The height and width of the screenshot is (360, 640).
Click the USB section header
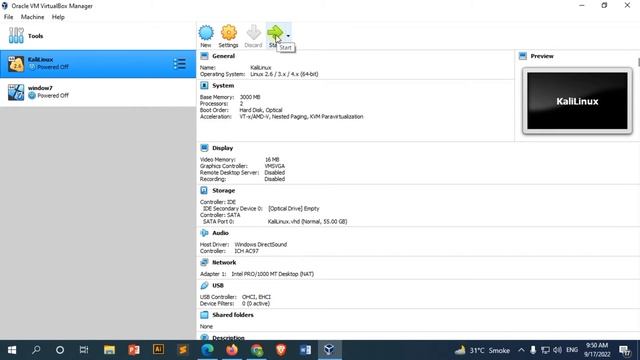click(x=218, y=285)
